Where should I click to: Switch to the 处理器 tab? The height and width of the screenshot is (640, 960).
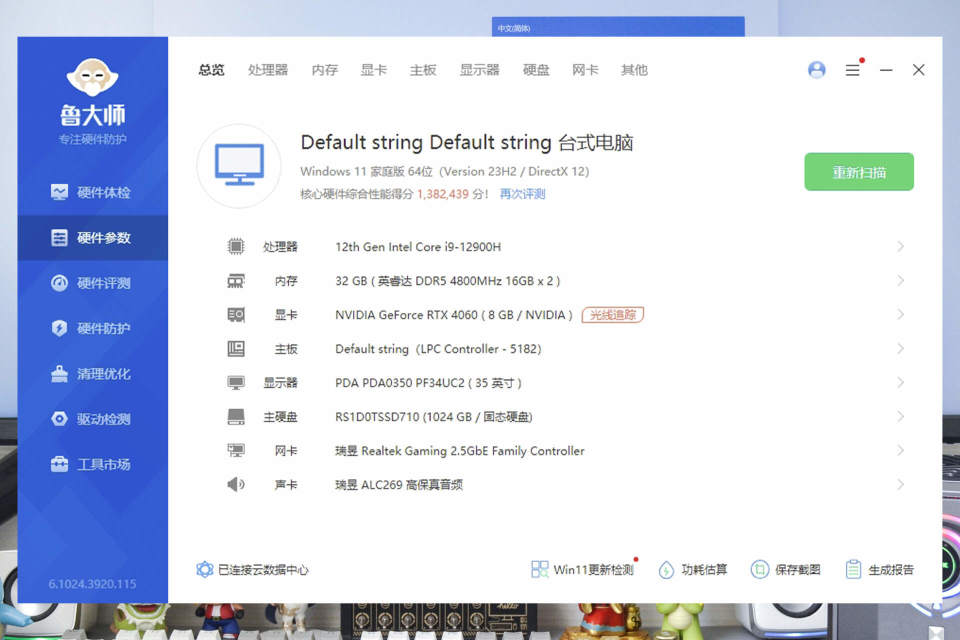(268, 70)
